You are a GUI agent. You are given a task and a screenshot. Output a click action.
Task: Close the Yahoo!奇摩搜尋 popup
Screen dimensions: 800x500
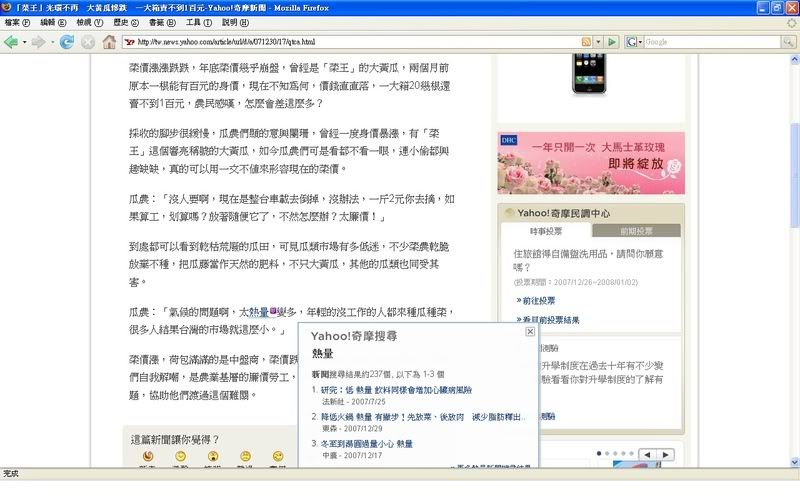coord(530,331)
